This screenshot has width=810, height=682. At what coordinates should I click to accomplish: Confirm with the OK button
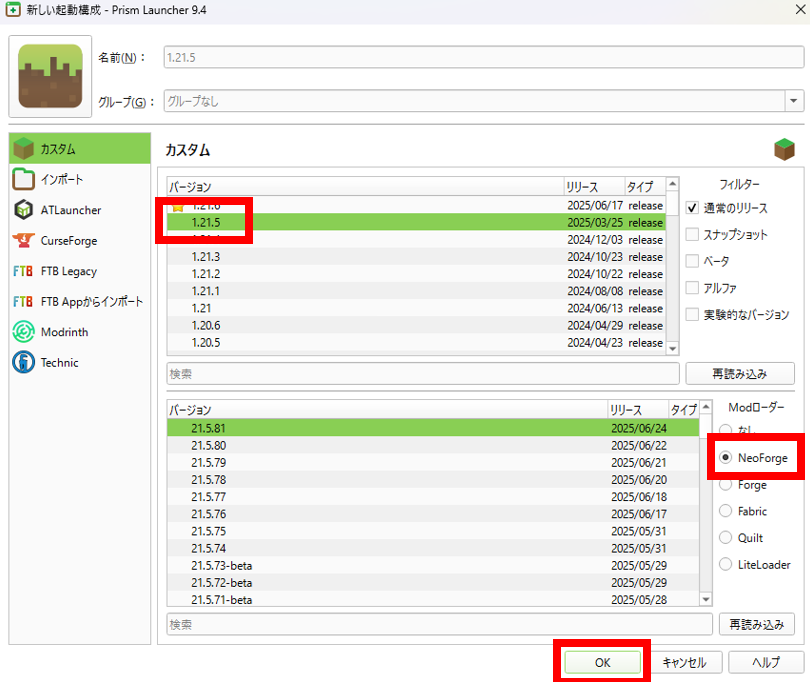click(602, 662)
